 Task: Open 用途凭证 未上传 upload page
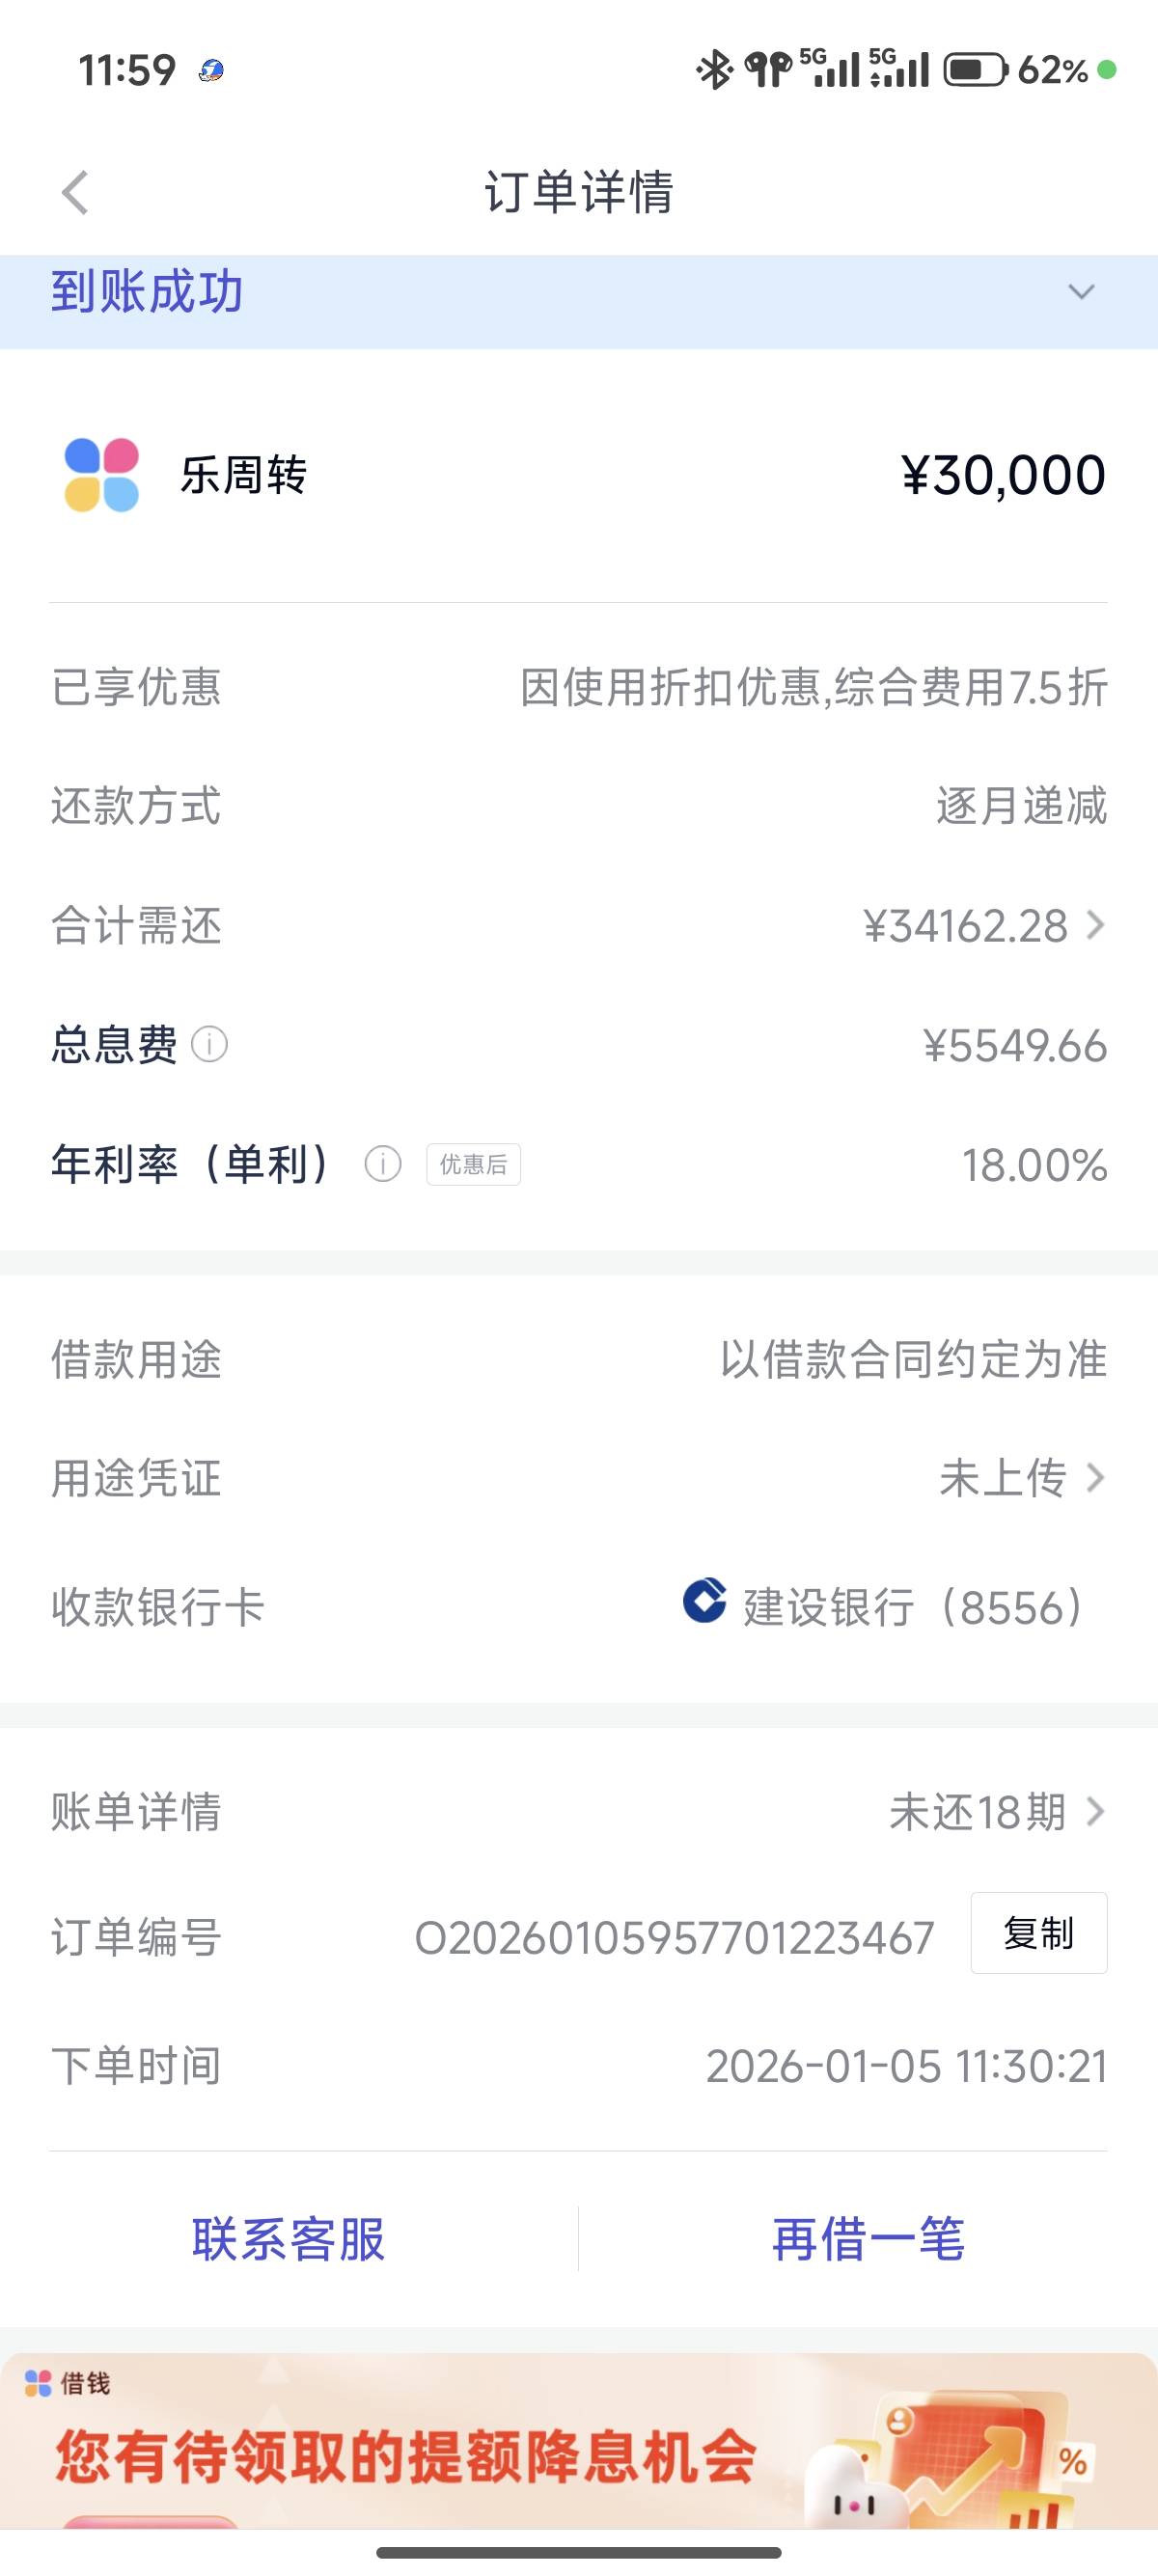click(1021, 1478)
